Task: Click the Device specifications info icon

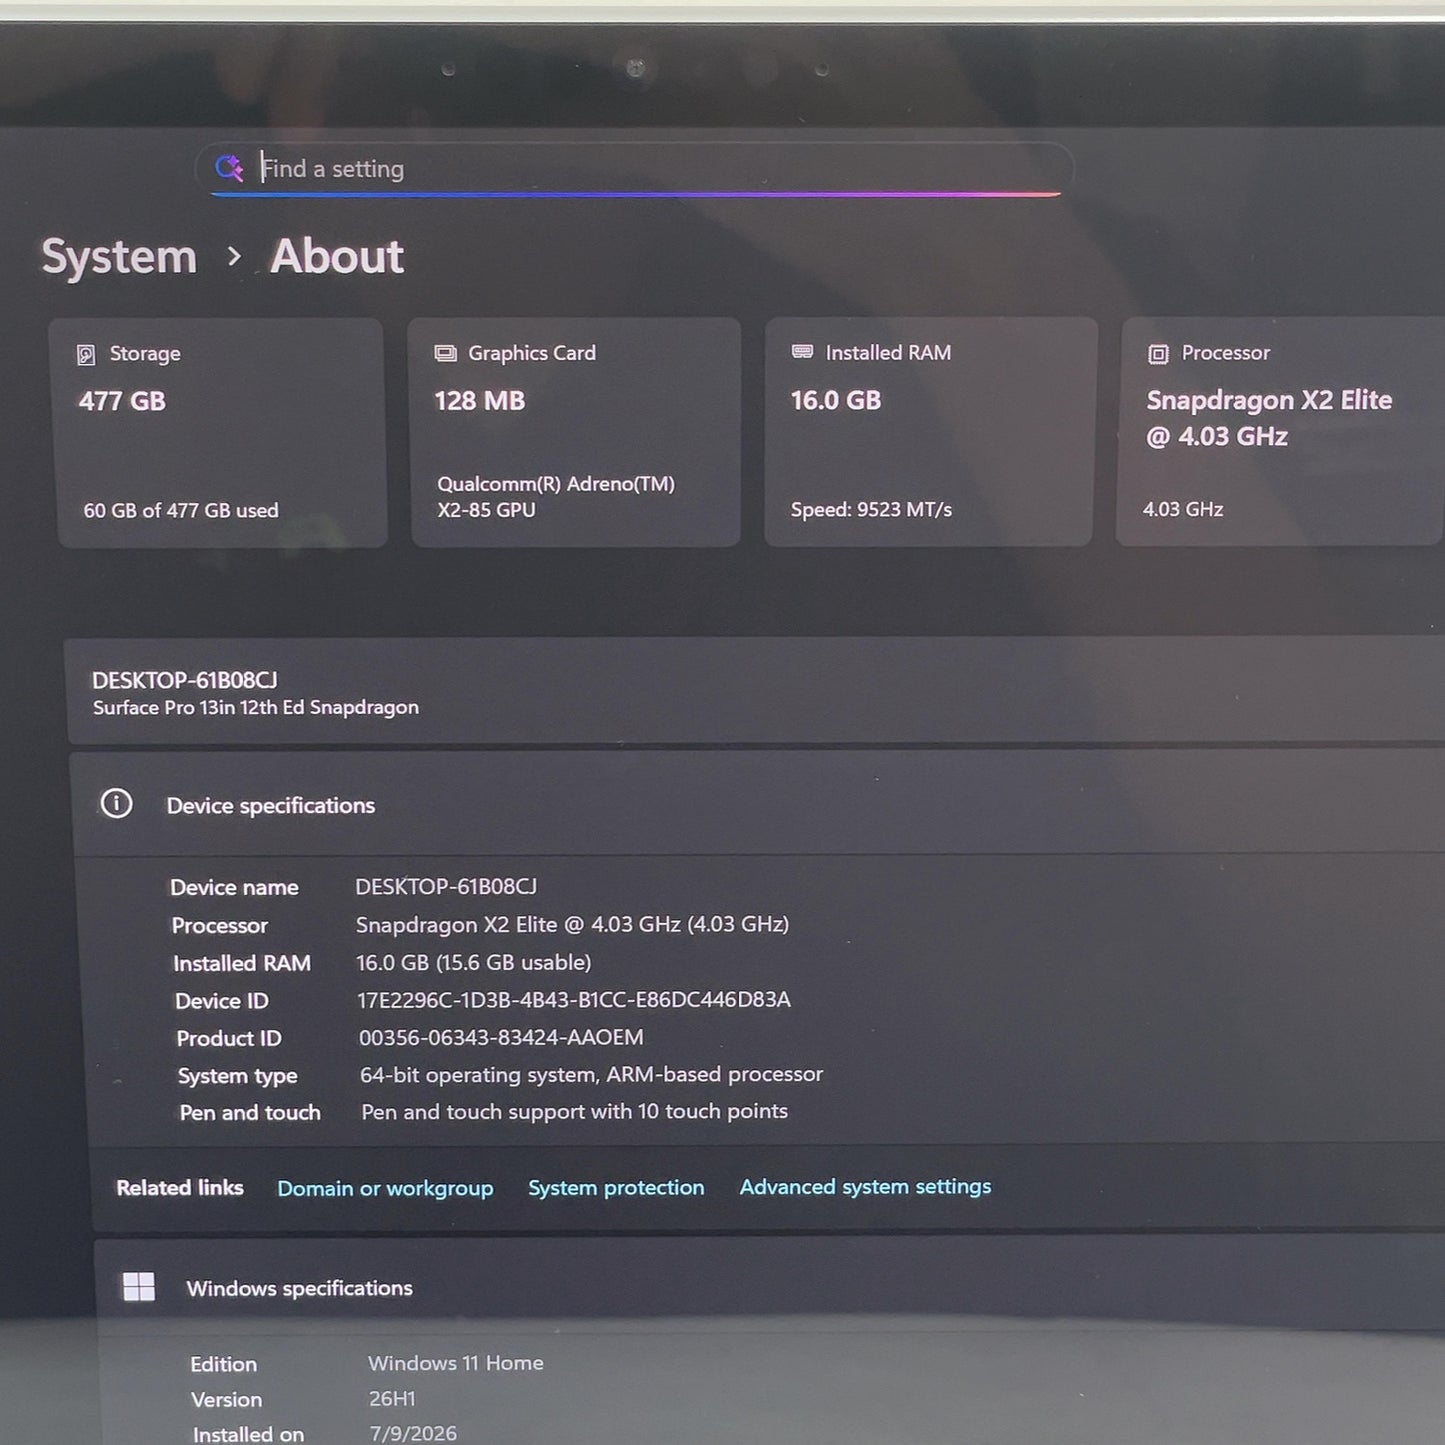Action: [x=116, y=803]
